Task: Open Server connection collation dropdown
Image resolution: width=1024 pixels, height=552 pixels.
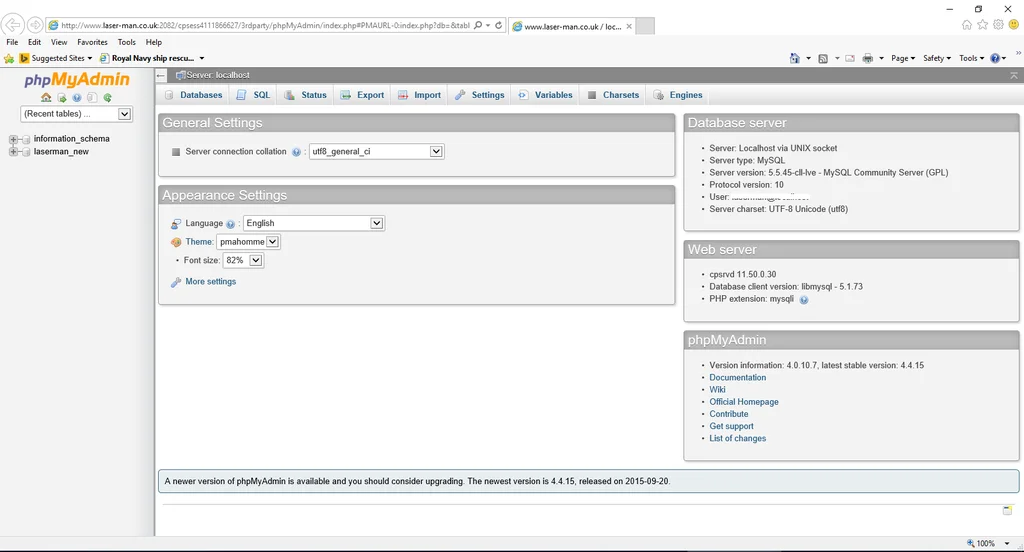Action: (376, 152)
